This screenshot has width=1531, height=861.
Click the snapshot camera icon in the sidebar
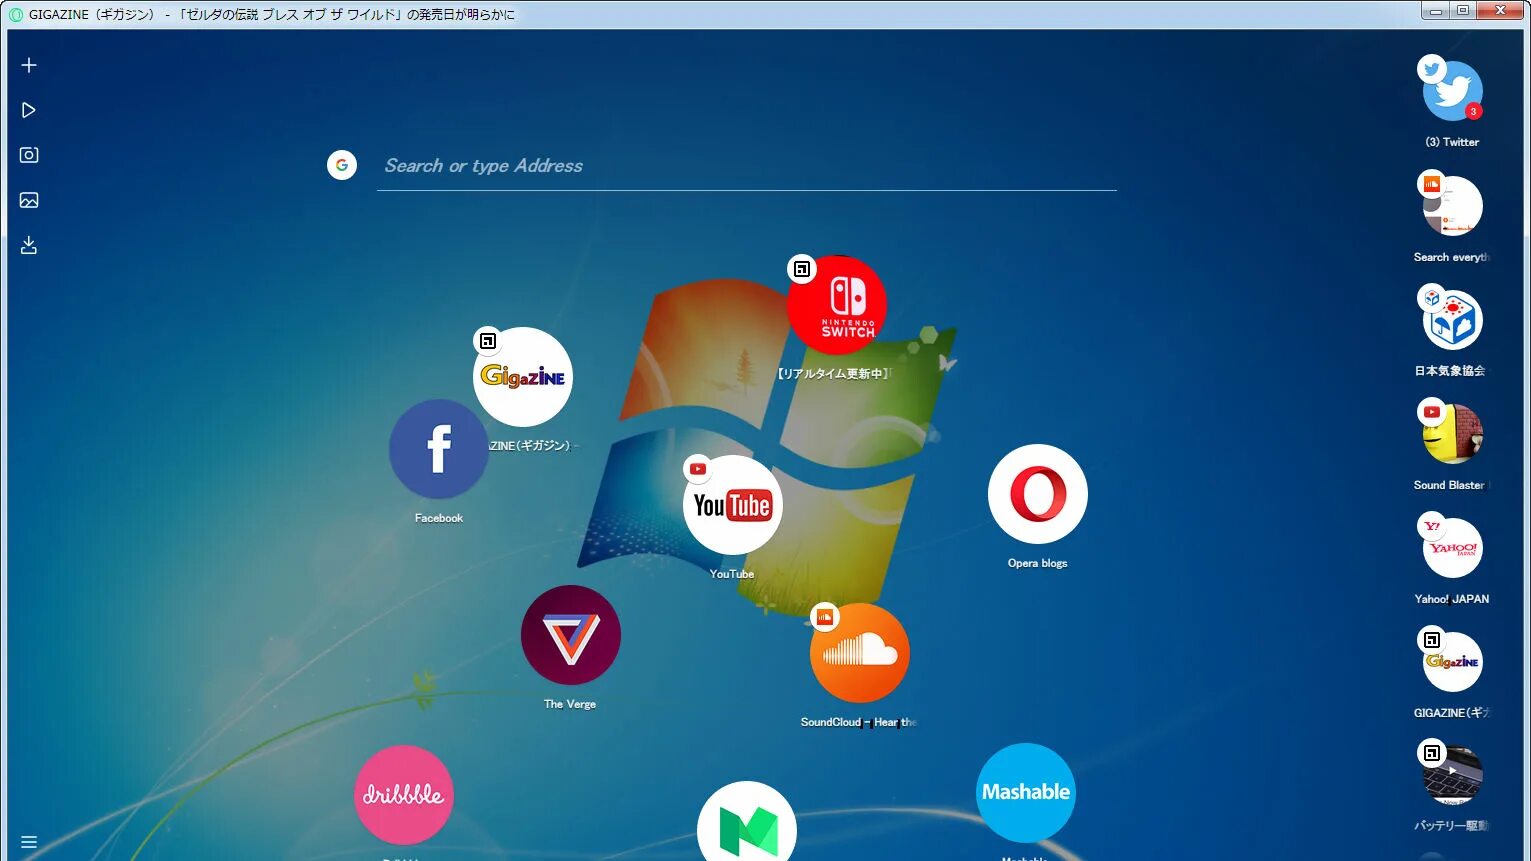tap(29, 155)
